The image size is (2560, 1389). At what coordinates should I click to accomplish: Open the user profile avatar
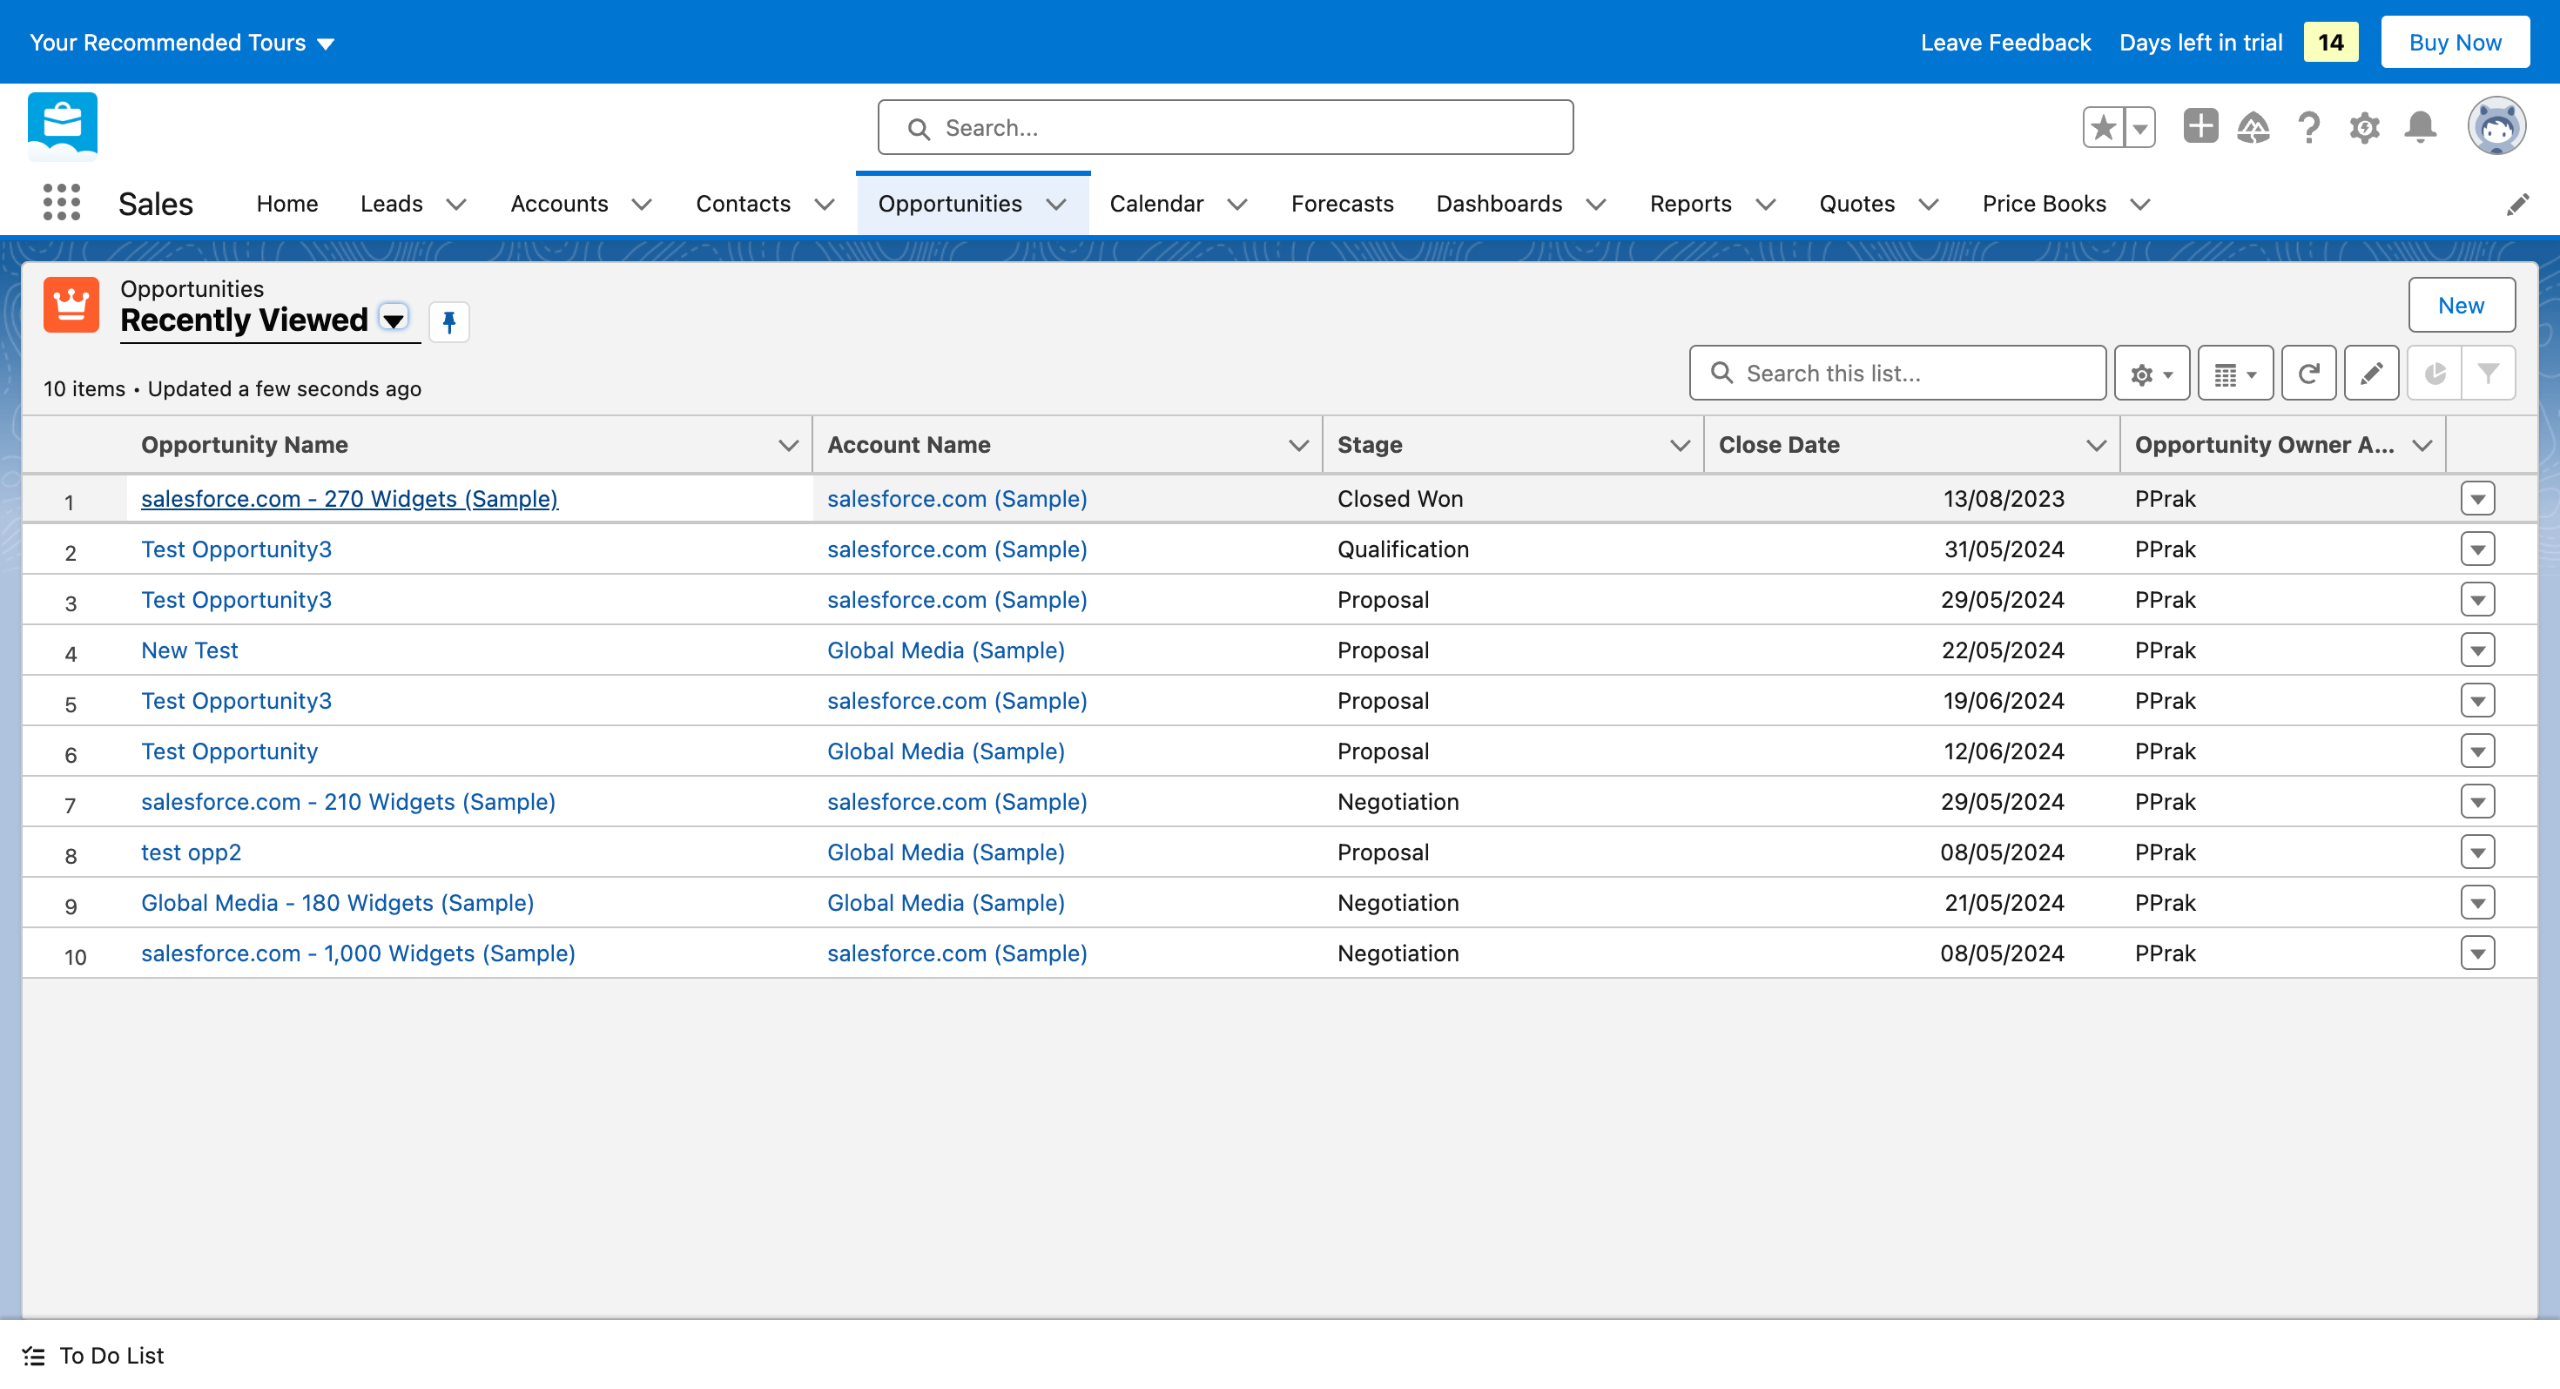[x=2497, y=126]
